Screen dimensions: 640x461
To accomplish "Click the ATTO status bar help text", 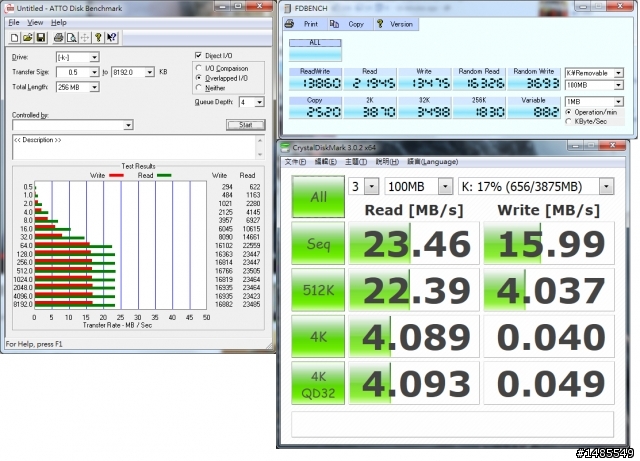I will pyautogui.click(x=34, y=344).
